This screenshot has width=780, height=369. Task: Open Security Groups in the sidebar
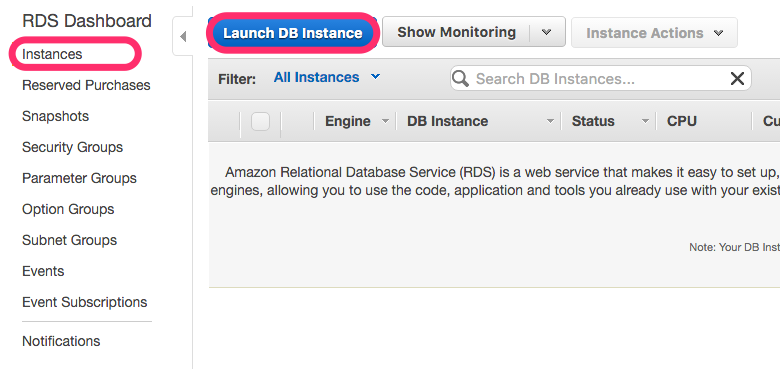pos(72,147)
